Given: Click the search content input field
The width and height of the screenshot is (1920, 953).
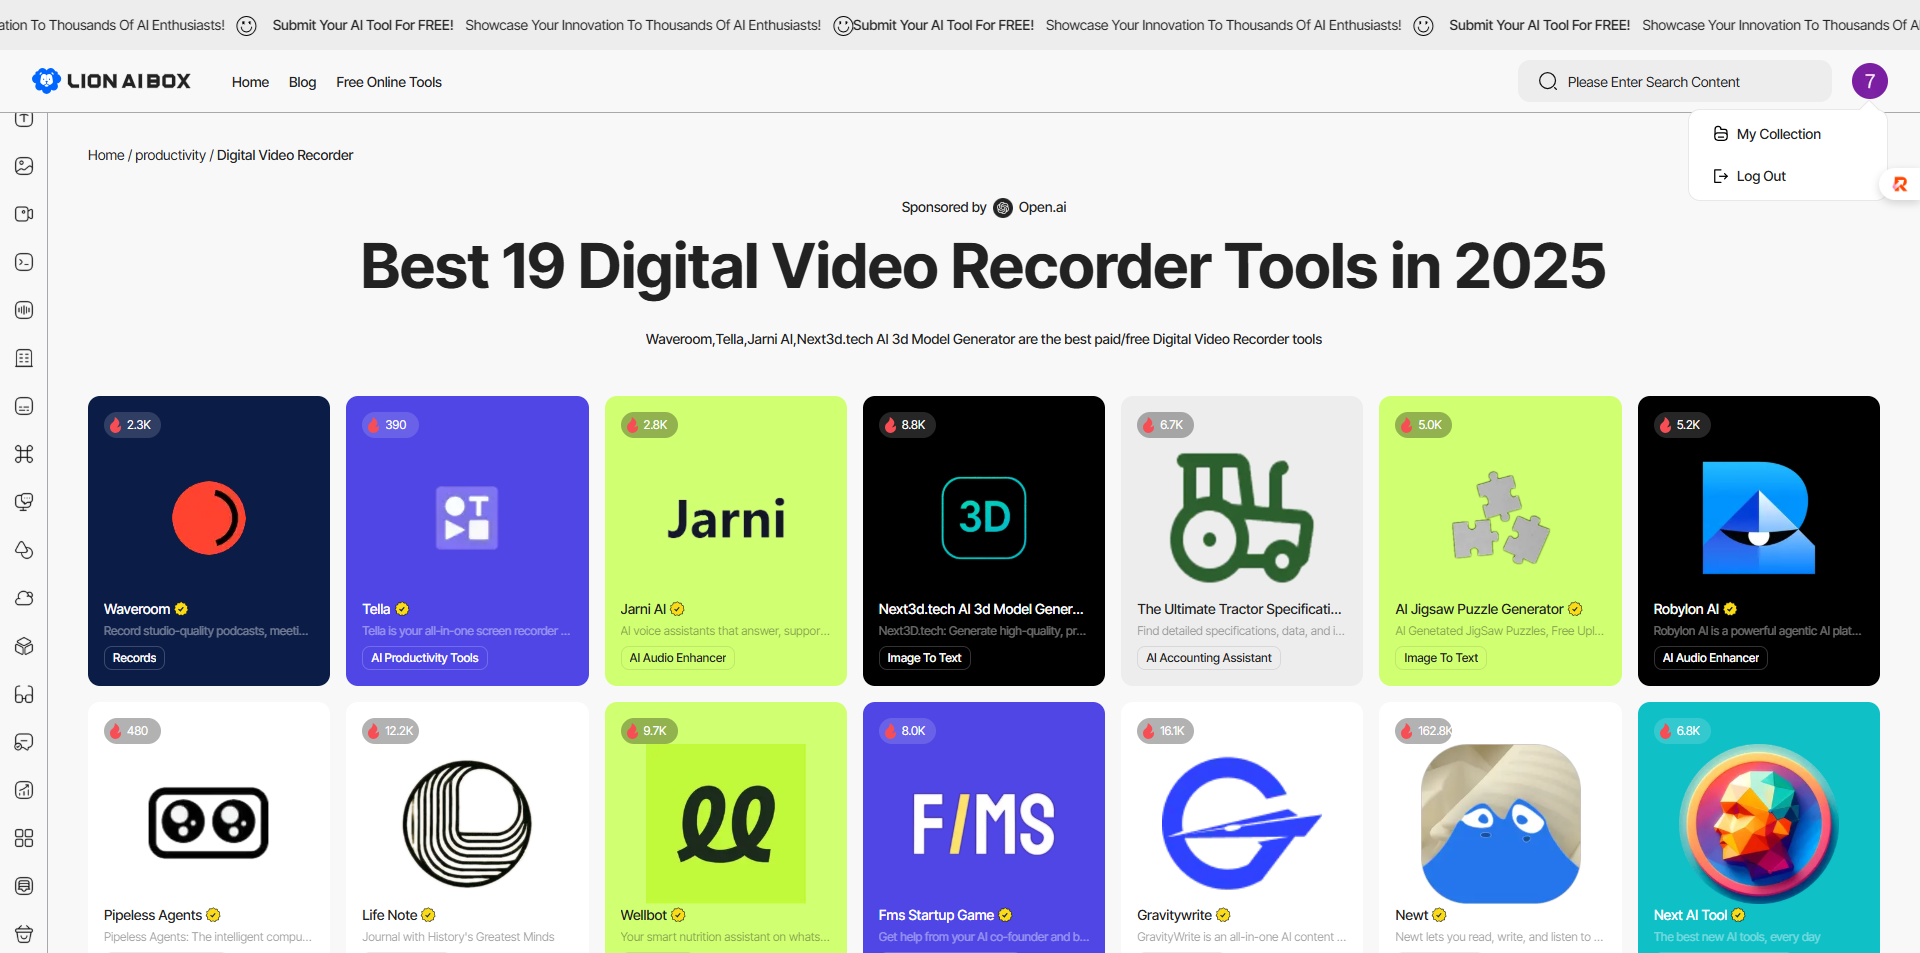Looking at the screenshot, I should coord(1675,82).
